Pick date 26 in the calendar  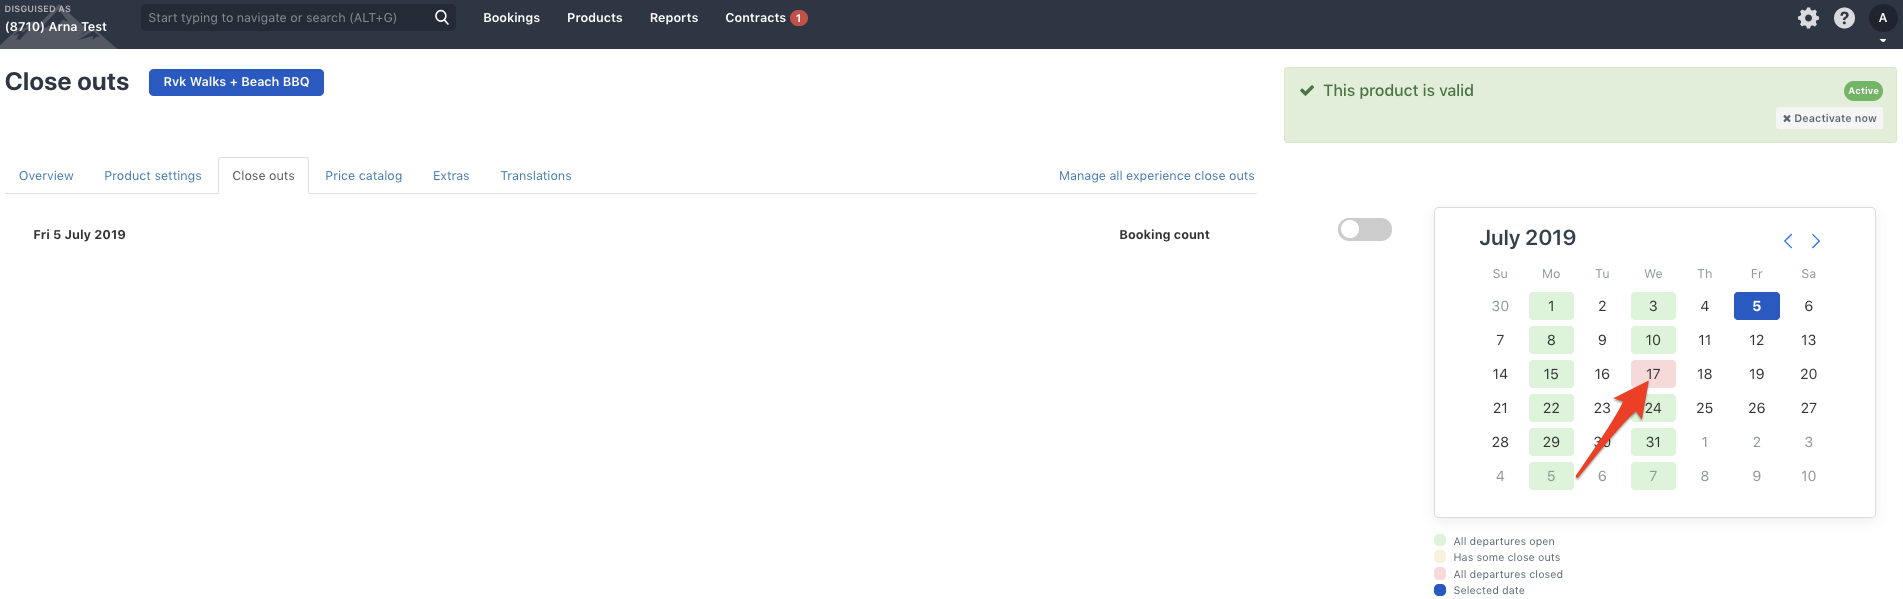tap(1757, 408)
